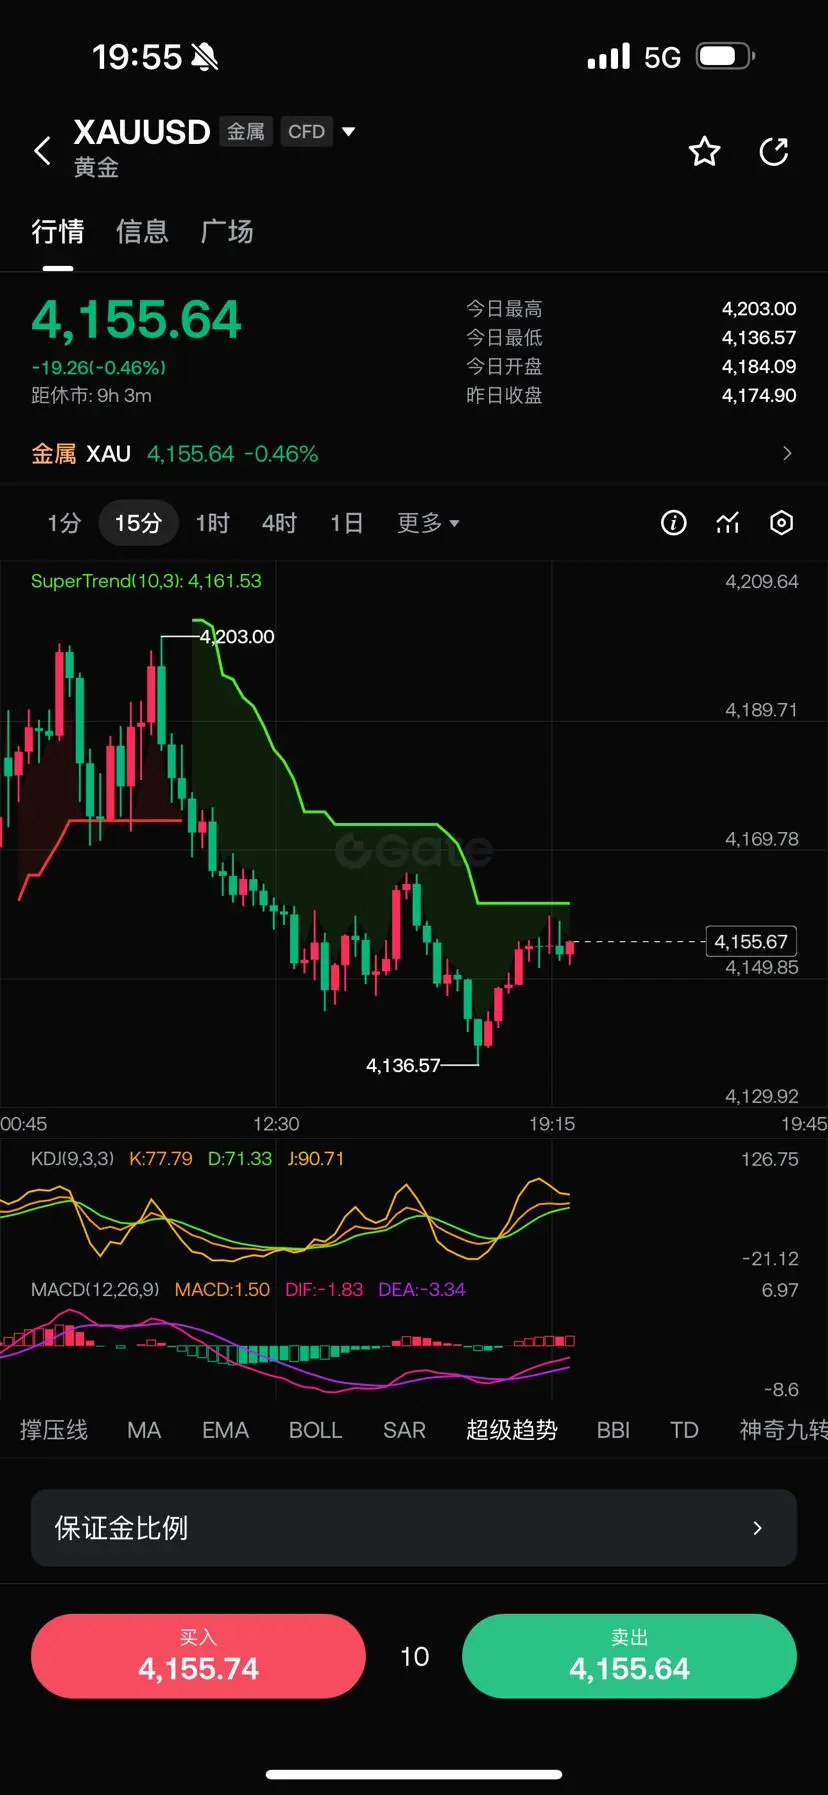Screen dimensions: 828x1795
Task: Tap the 12:30 time axis label
Action: (276, 1124)
